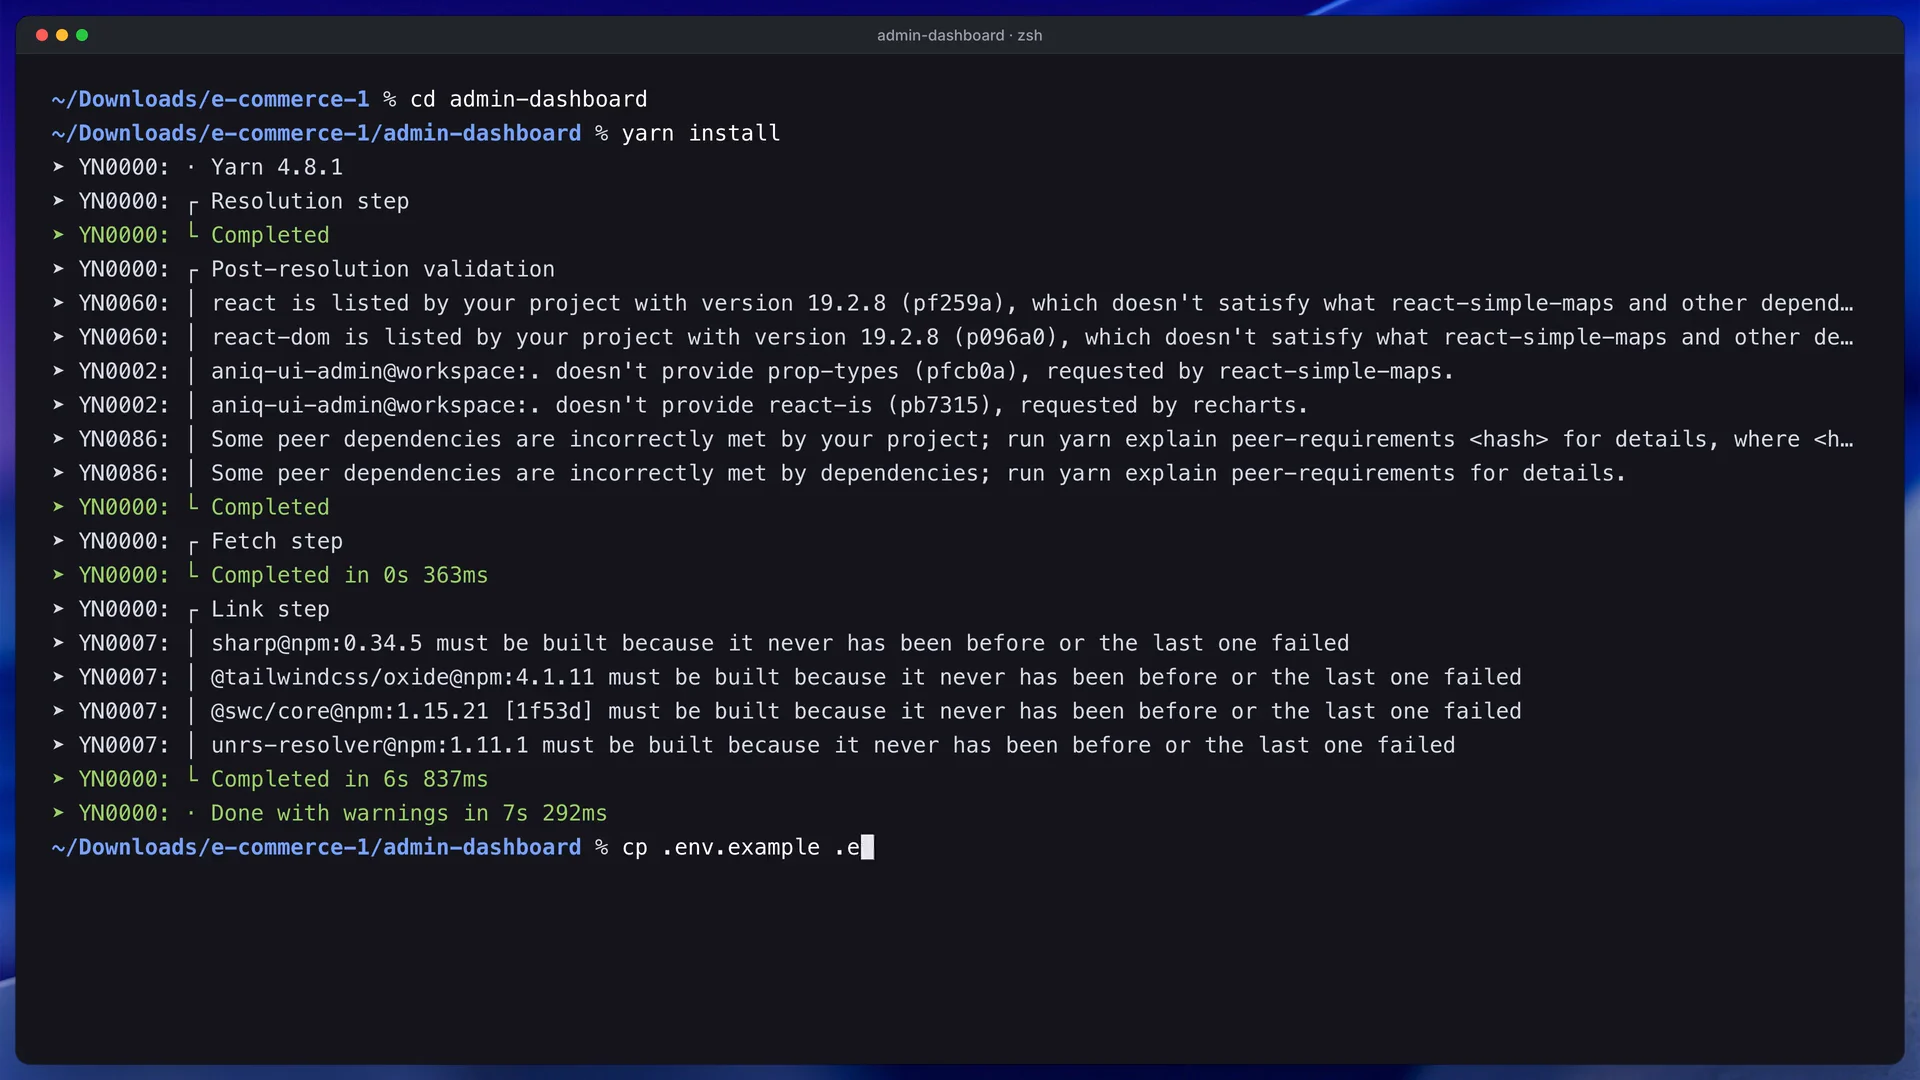
Task: Click the 'cd admin-dashboard' command text
Action: coord(529,99)
